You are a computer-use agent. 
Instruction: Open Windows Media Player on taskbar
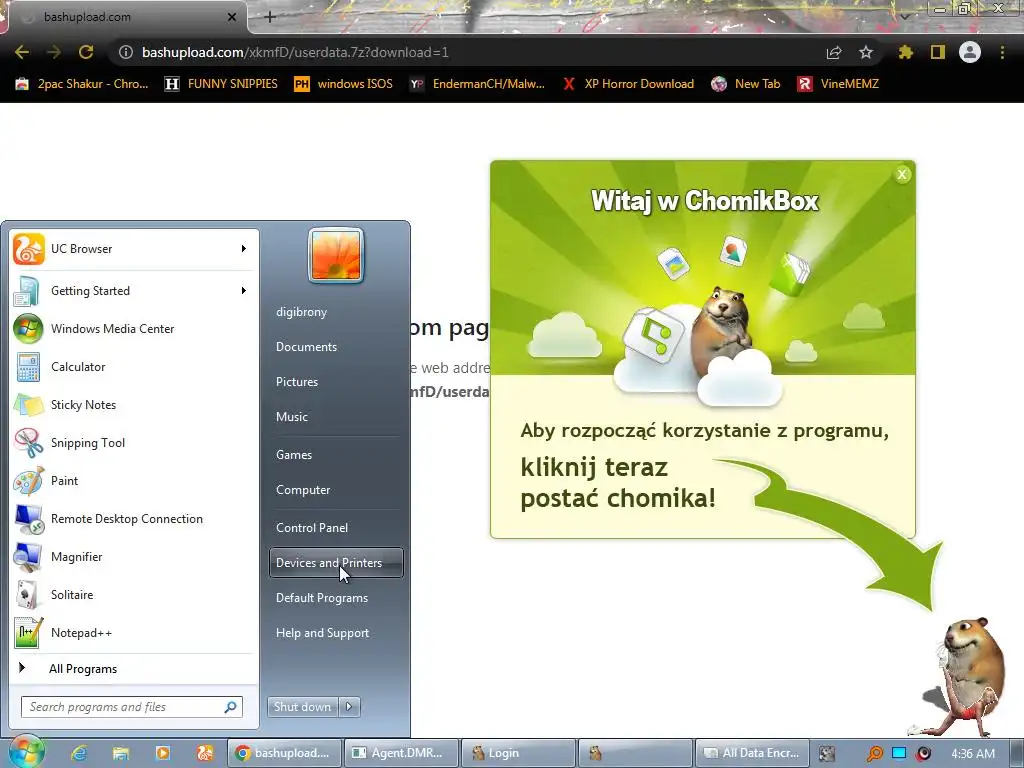tap(163, 753)
